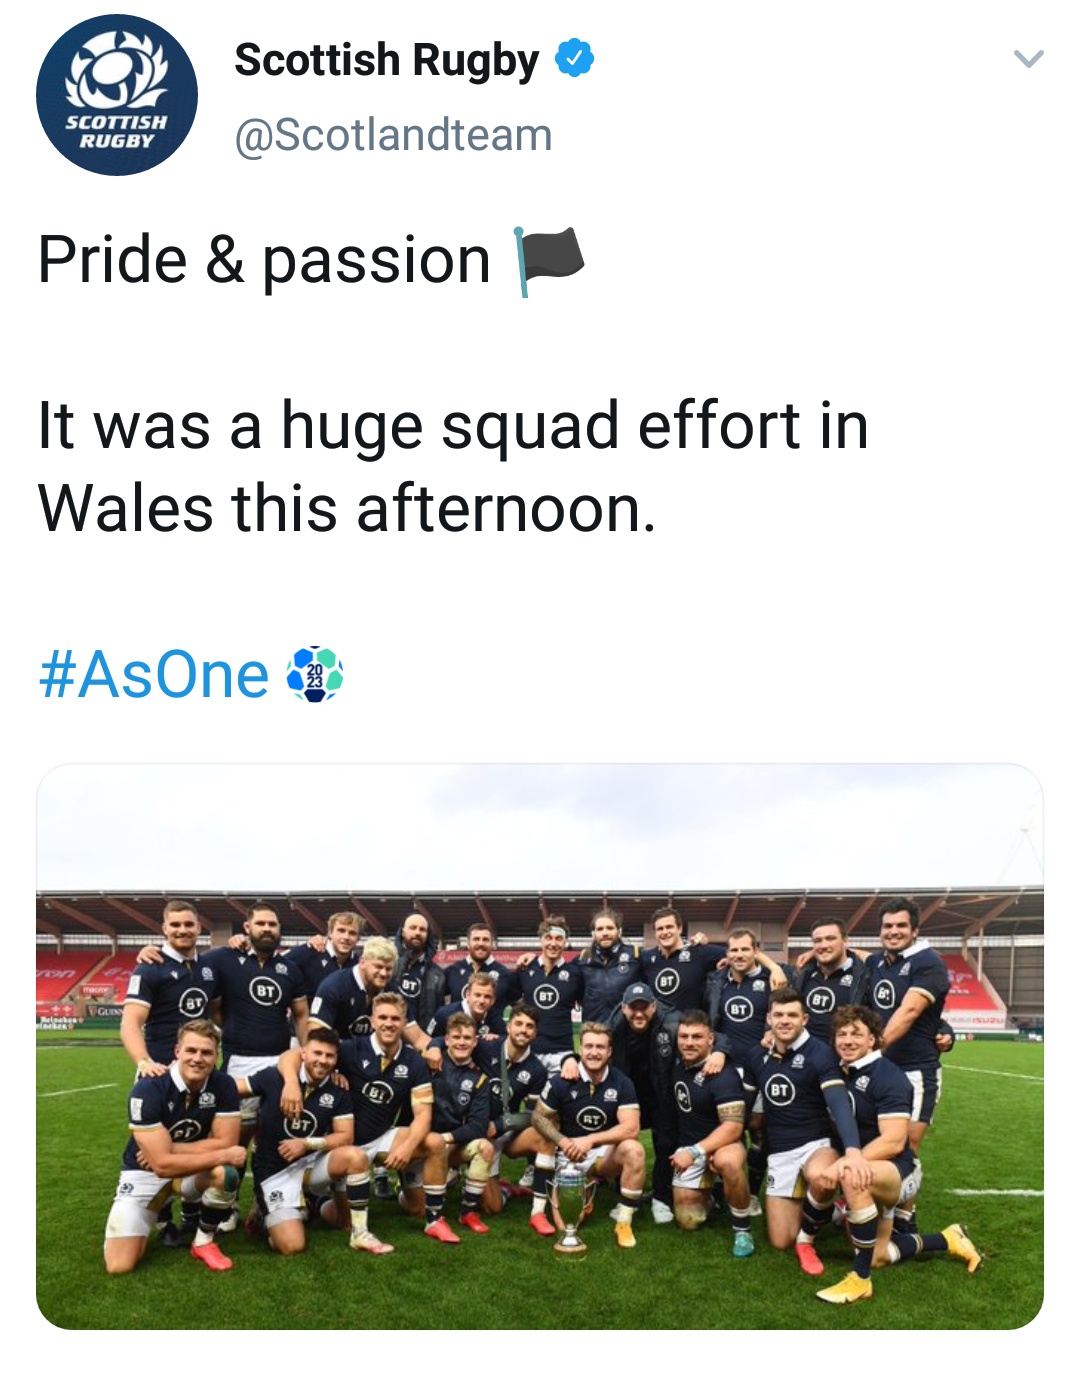1080x1374 pixels.
Task: Open the team photo thumbnail
Action: point(540,1046)
